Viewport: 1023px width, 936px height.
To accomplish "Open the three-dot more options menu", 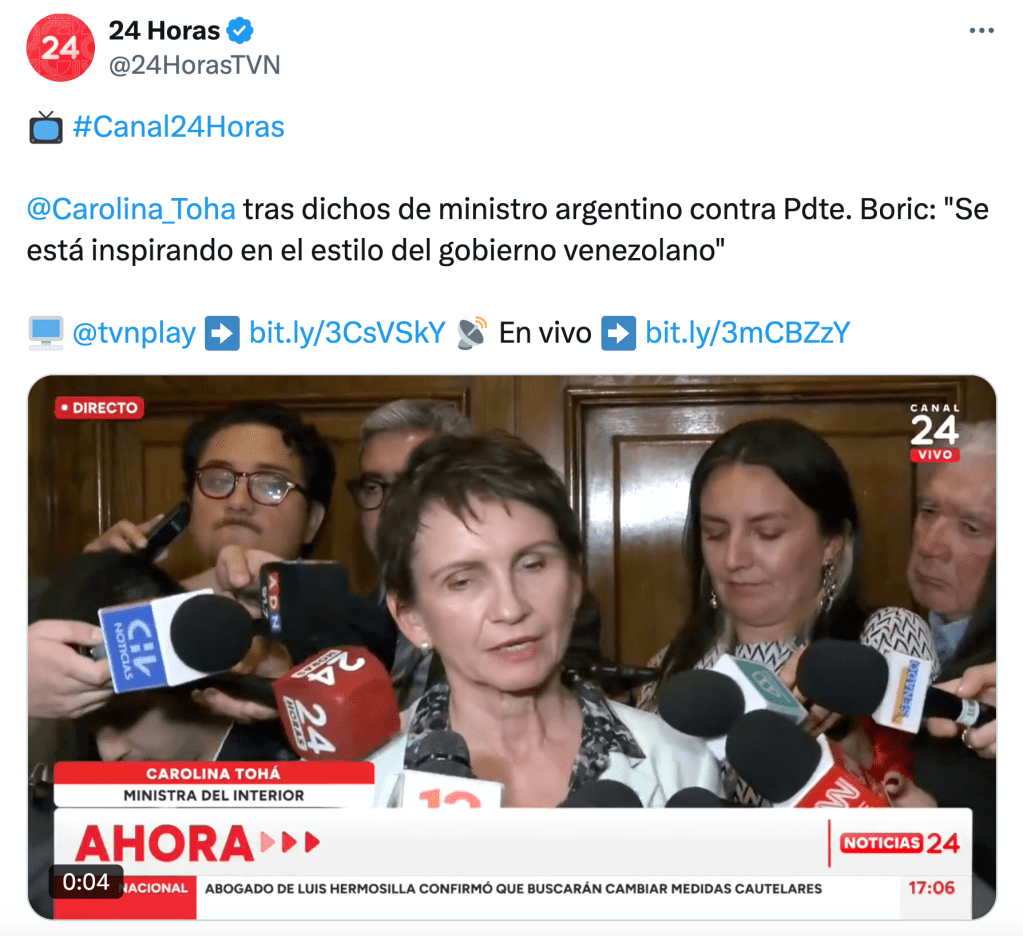I will coord(981,31).
